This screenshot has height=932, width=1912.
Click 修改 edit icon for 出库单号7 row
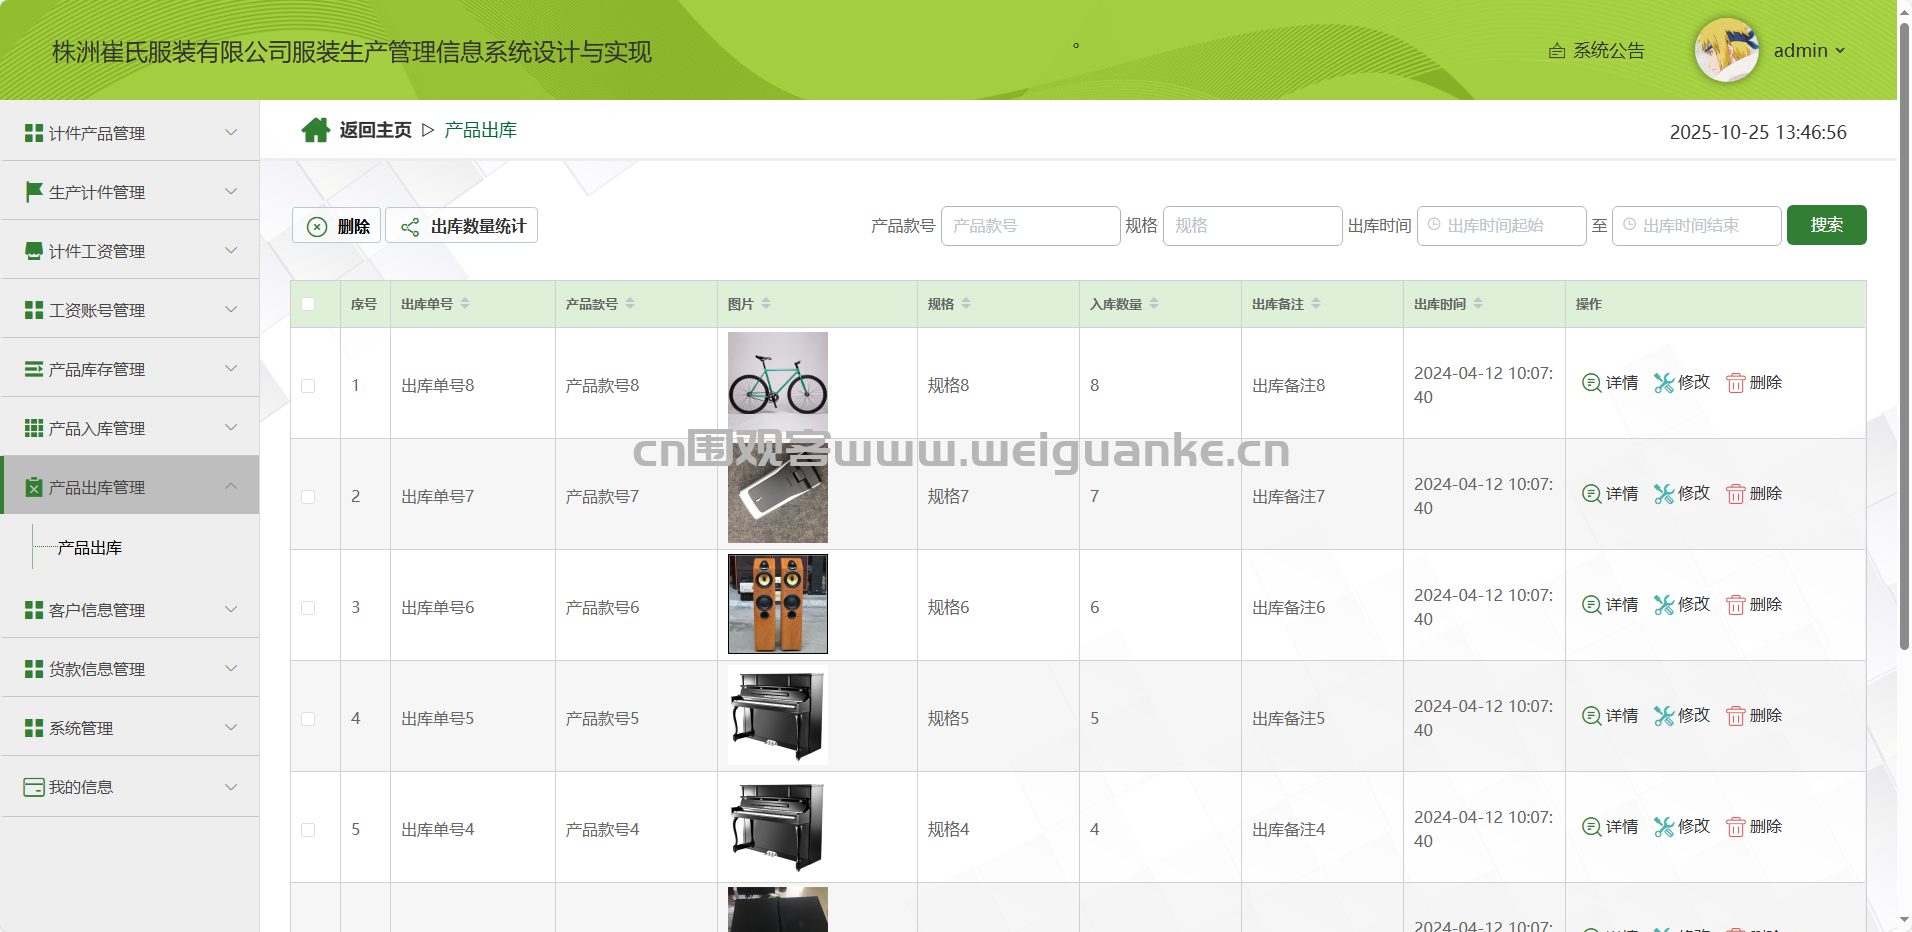click(1663, 494)
